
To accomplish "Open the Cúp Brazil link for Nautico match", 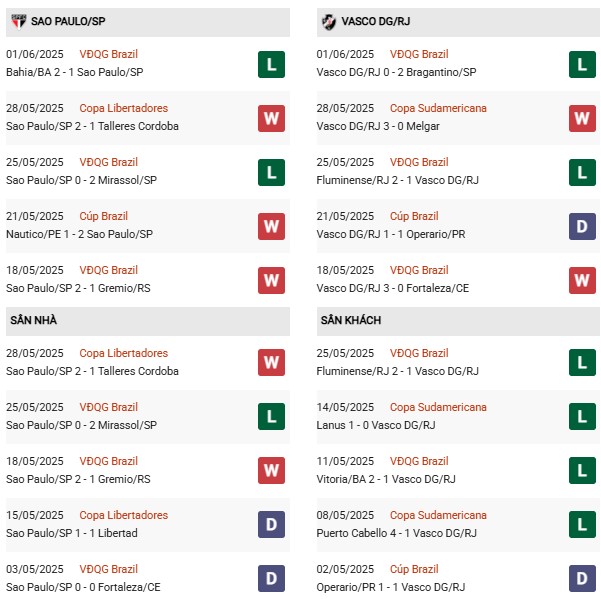I will [x=103, y=216].
